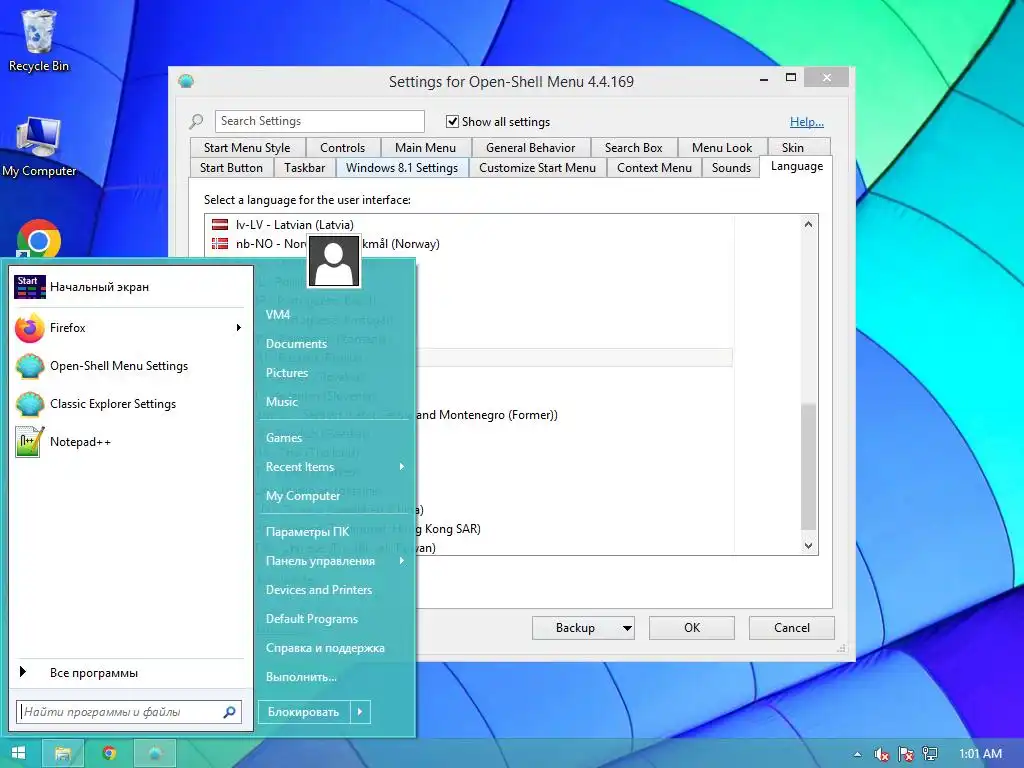Open File Explorer from the taskbar
The width and height of the screenshot is (1024, 768).
click(63, 754)
